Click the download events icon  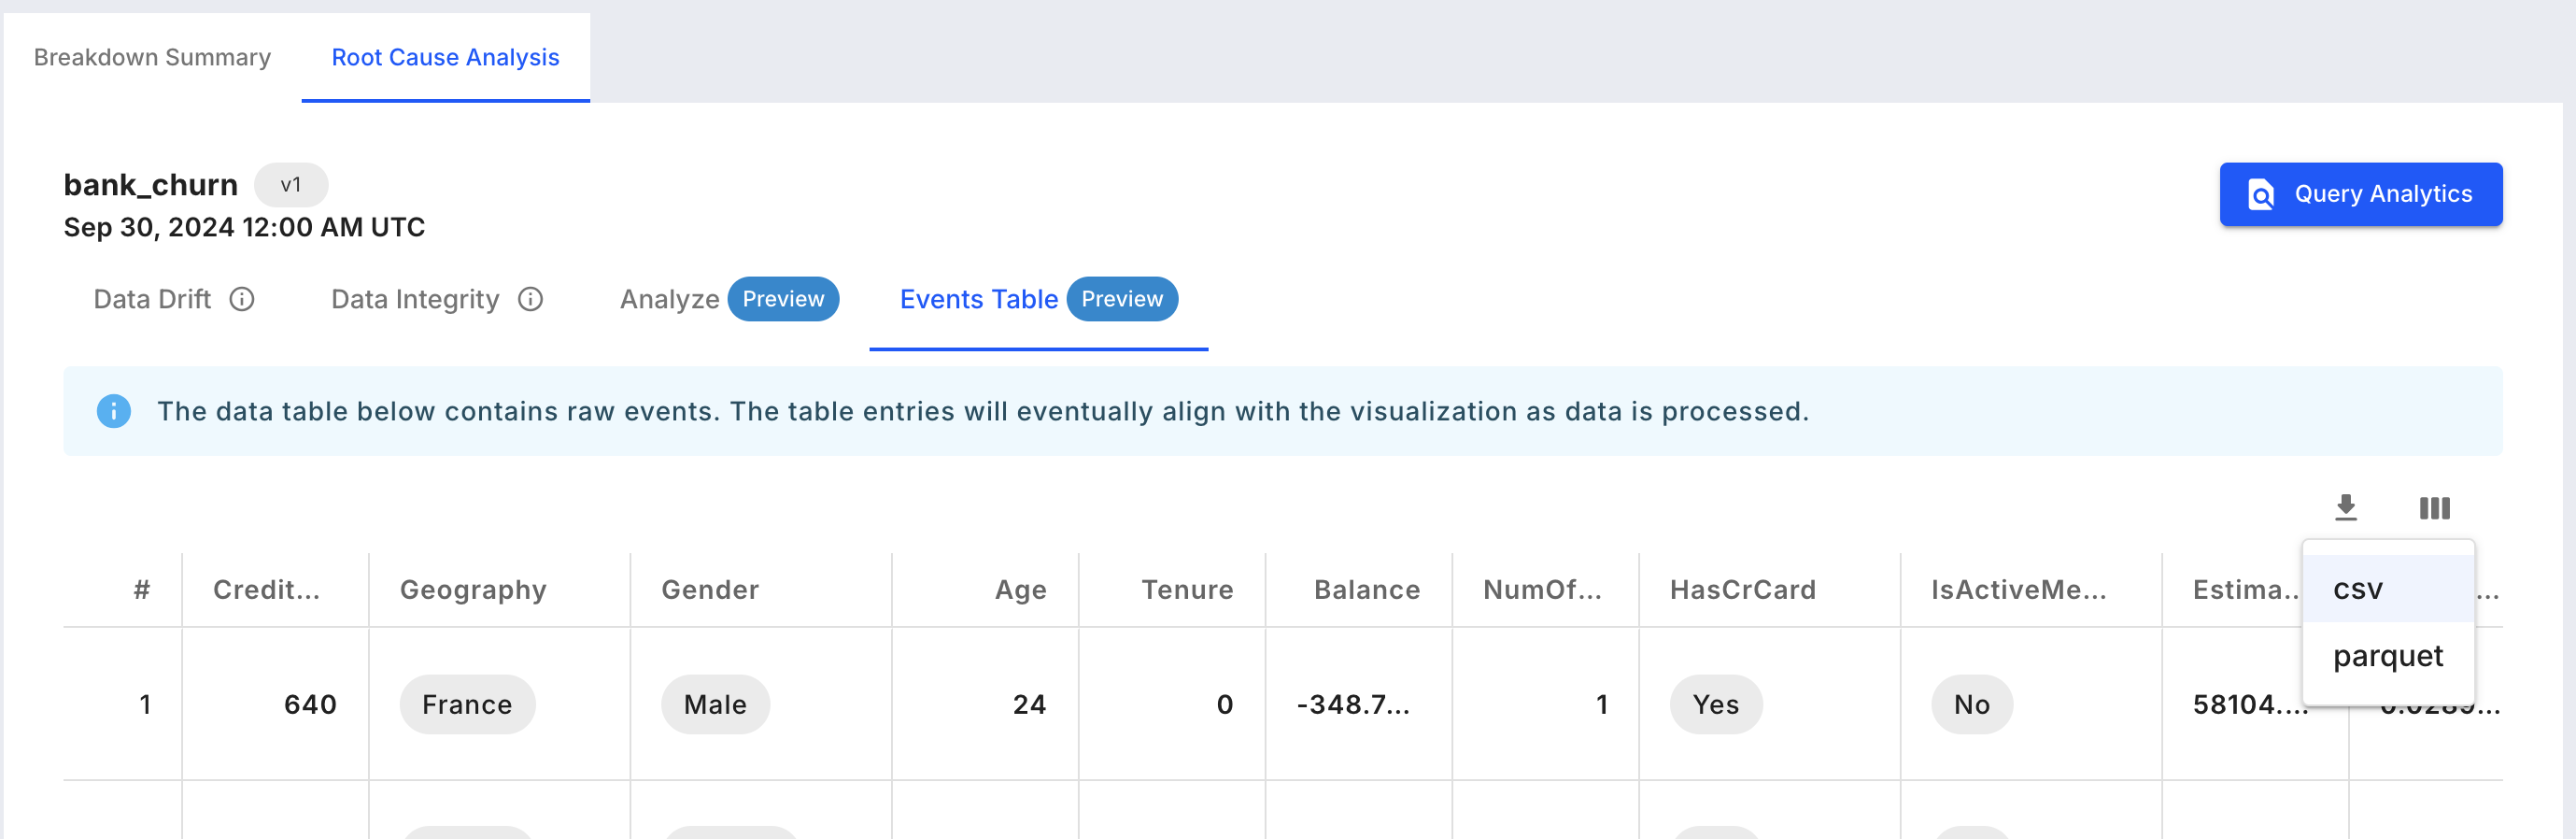(x=2345, y=507)
